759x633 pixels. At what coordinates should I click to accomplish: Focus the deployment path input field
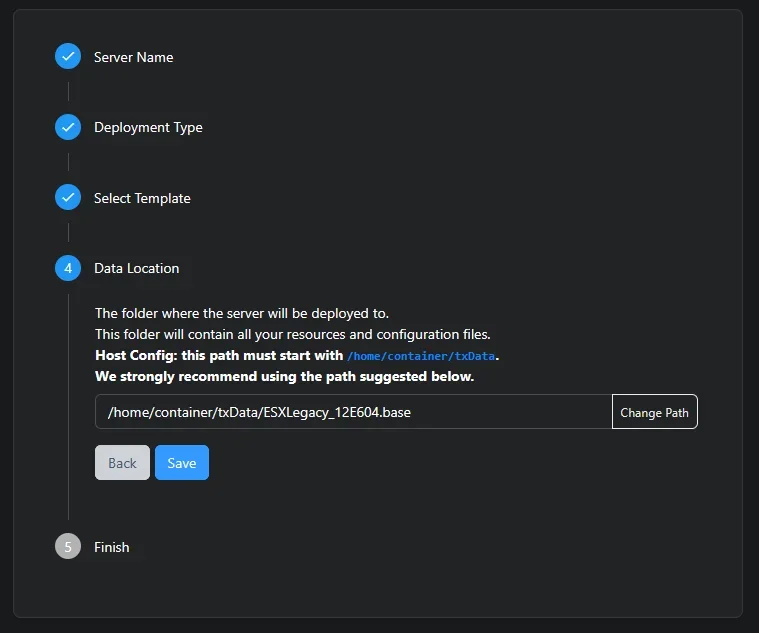[x=354, y=412]
